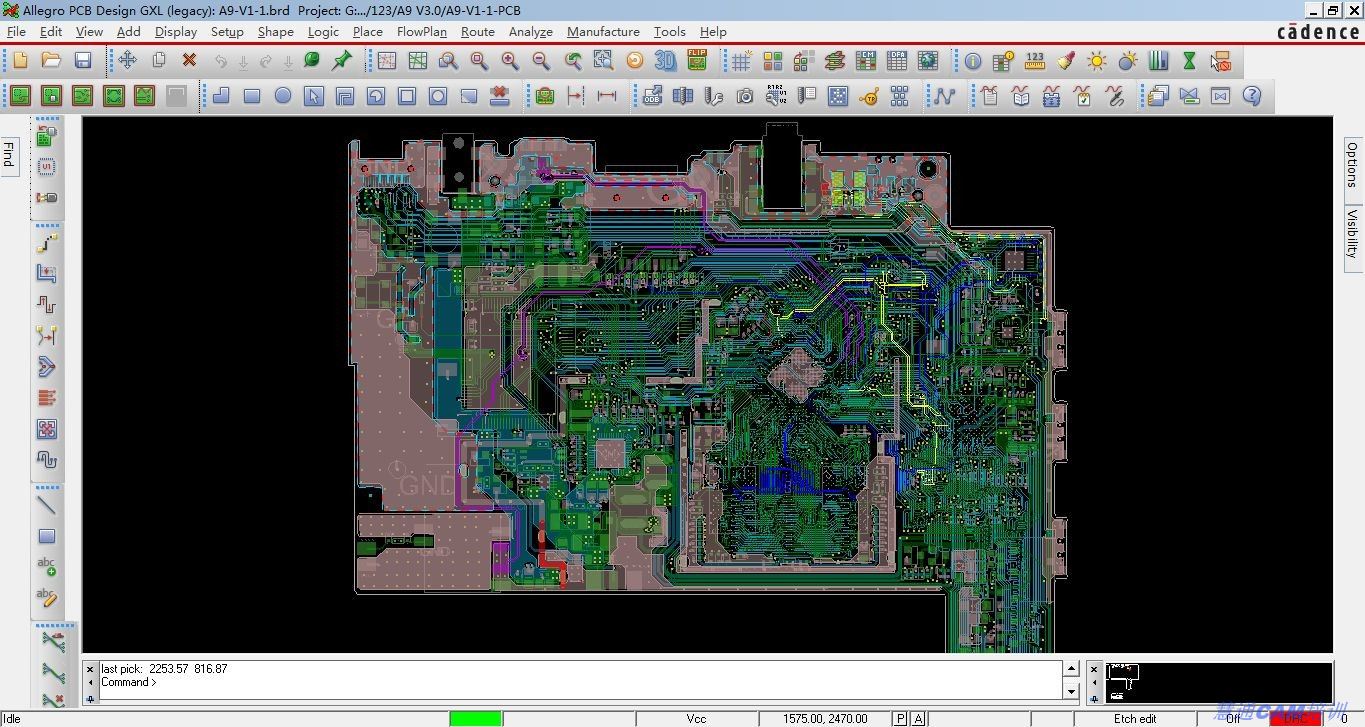Open the Display menu
Image resolution: width=1365 pixels, height=727 pixels.
point(176,32)
